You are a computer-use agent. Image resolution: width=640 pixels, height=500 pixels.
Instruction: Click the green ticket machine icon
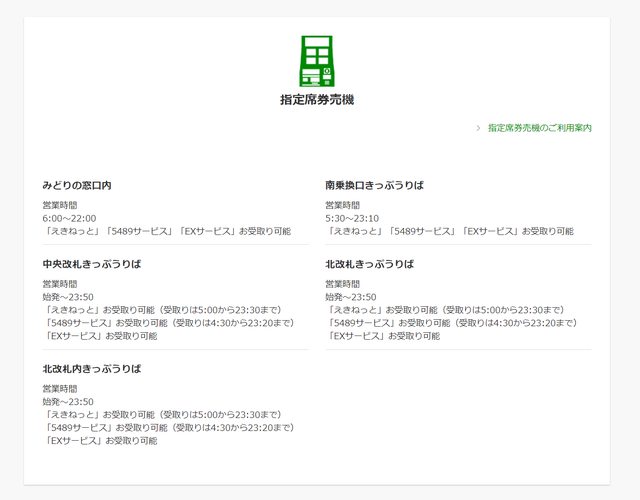coord(316,61)
